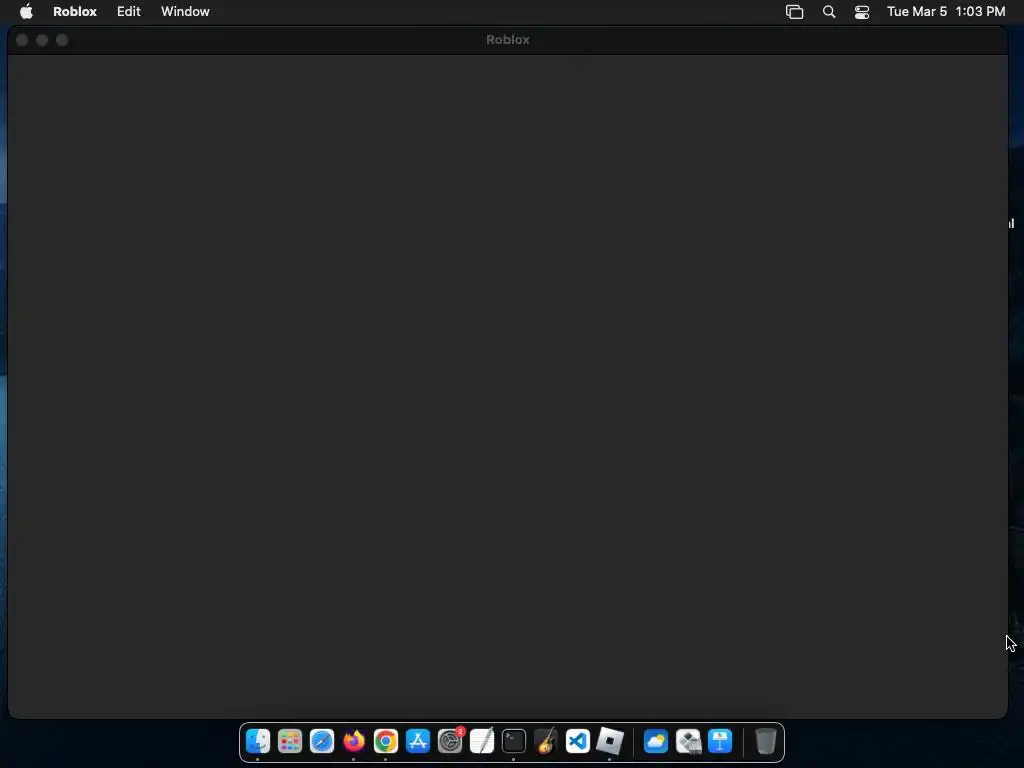
Task: Launch Keynote from the Dock
Action: point(720,741)
